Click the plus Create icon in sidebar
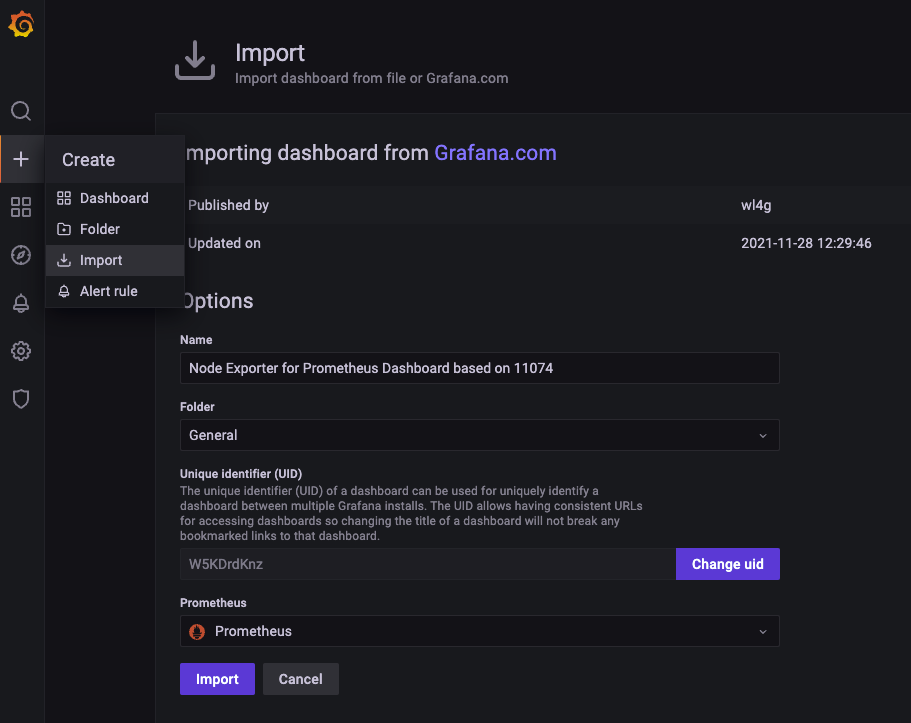The width and height of the screenshot is (911, 723). click(21, 159)
